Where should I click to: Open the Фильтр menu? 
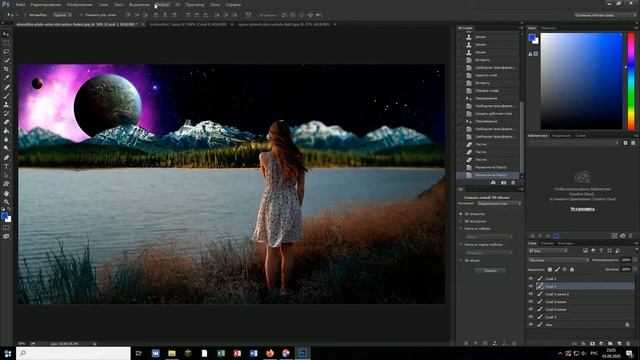pyautogui.click(x=162, y=5)
